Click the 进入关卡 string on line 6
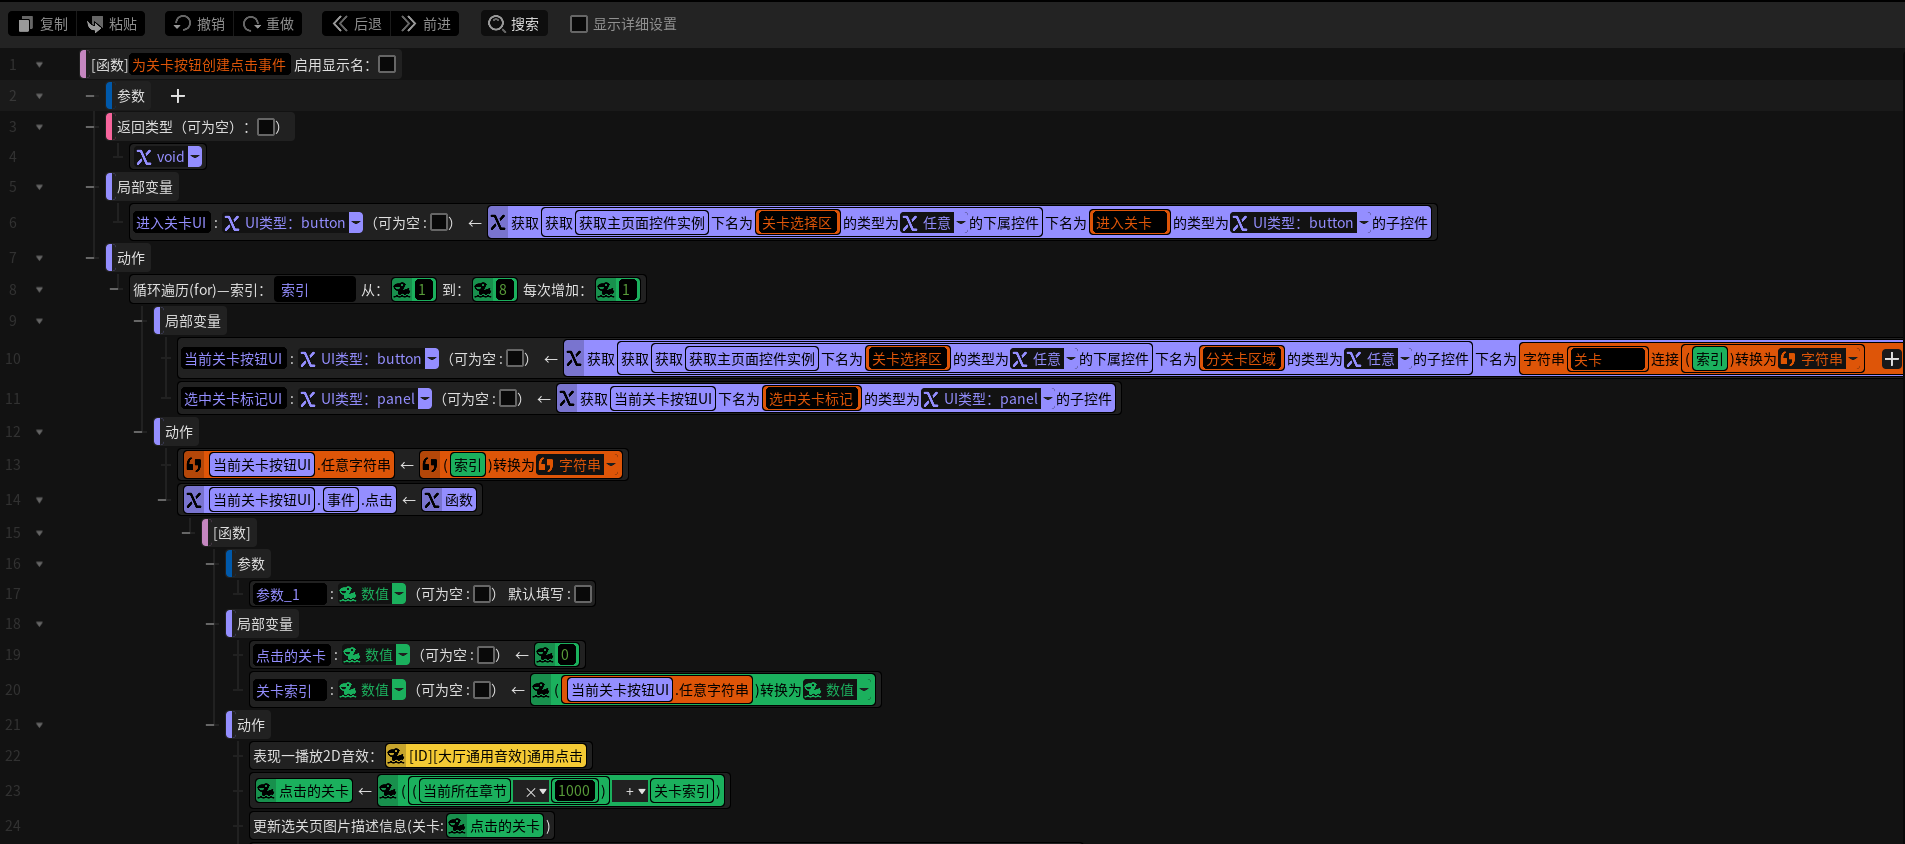 (x=1129, y=223)
